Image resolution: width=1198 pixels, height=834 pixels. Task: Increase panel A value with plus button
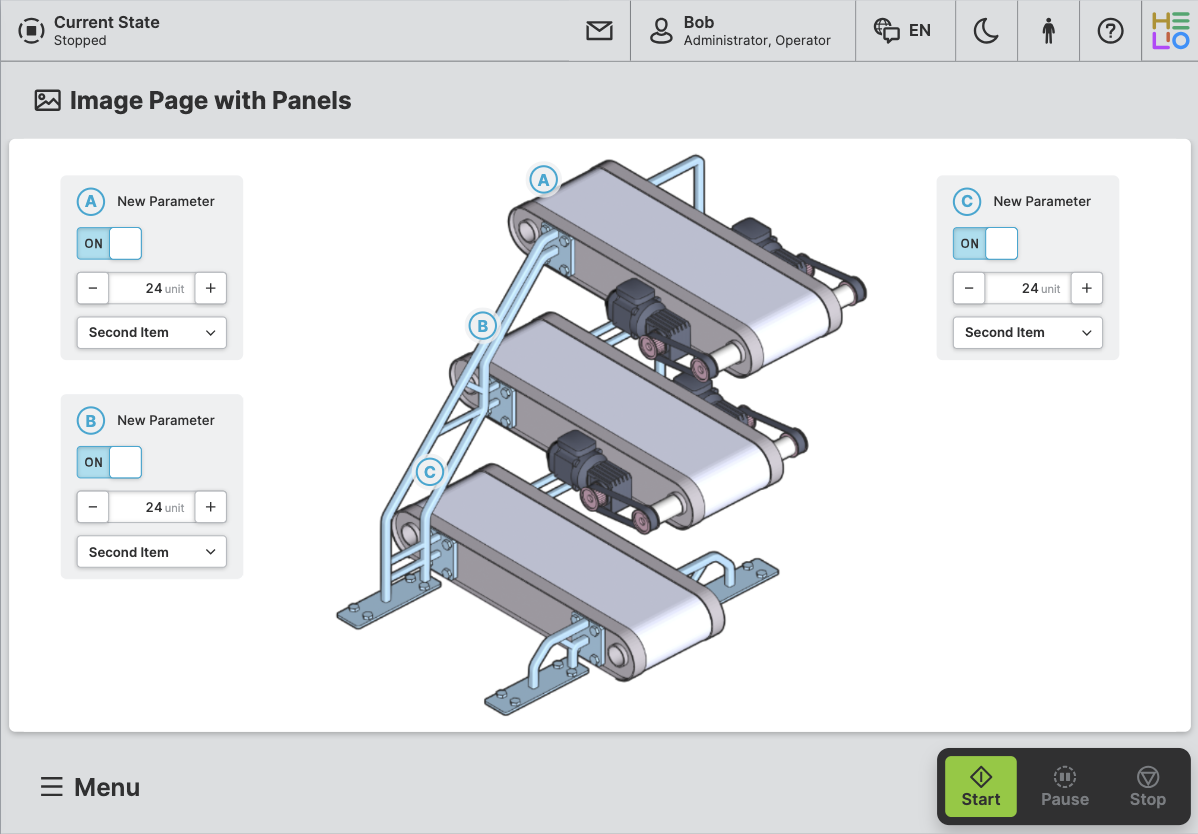pyautogui.click(x=210, y=288)
